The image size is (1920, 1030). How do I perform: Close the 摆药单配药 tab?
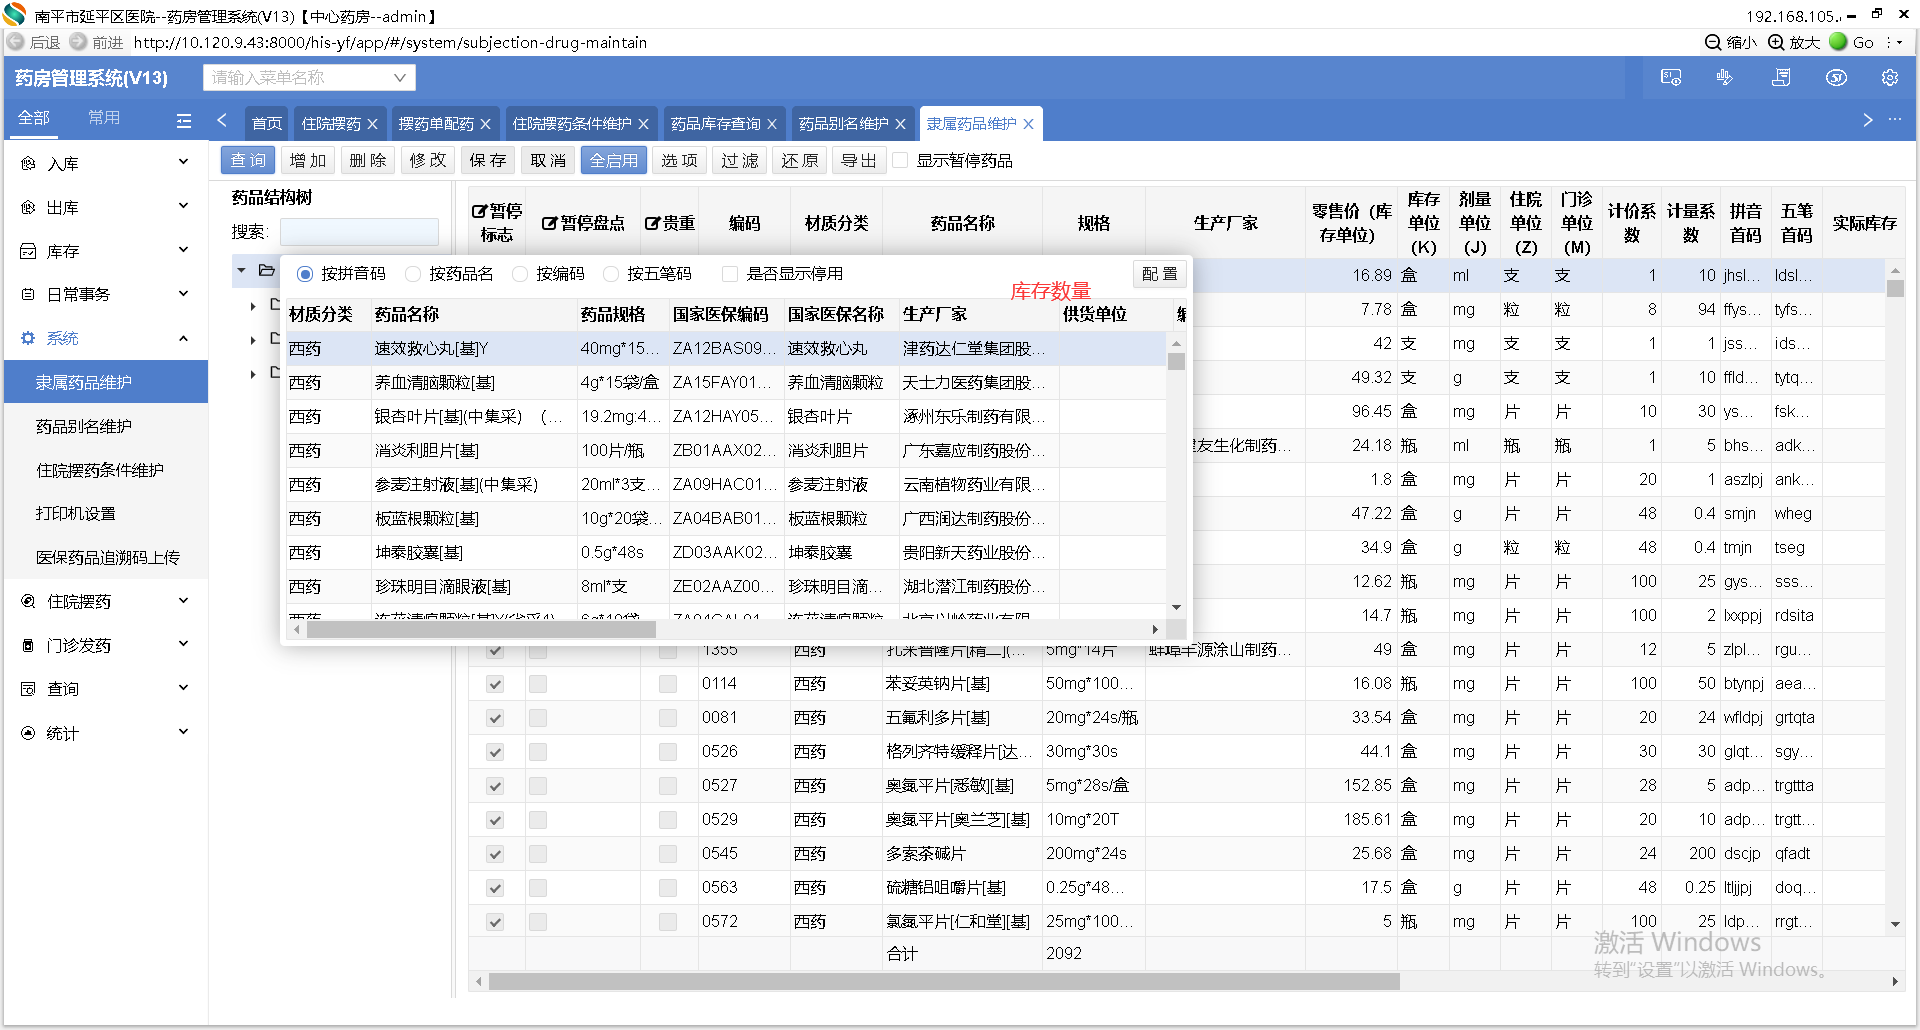485,124
